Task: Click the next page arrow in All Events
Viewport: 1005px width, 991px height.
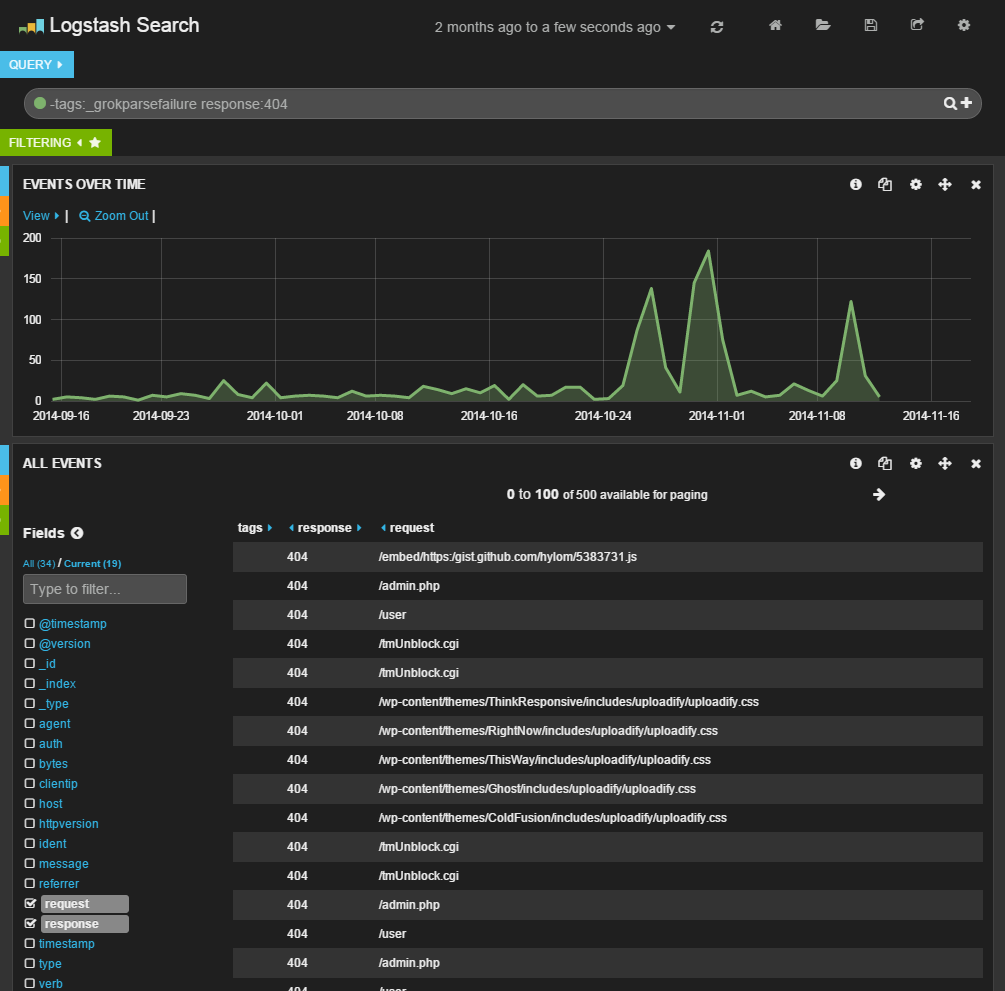Action: tap(879, 494)
